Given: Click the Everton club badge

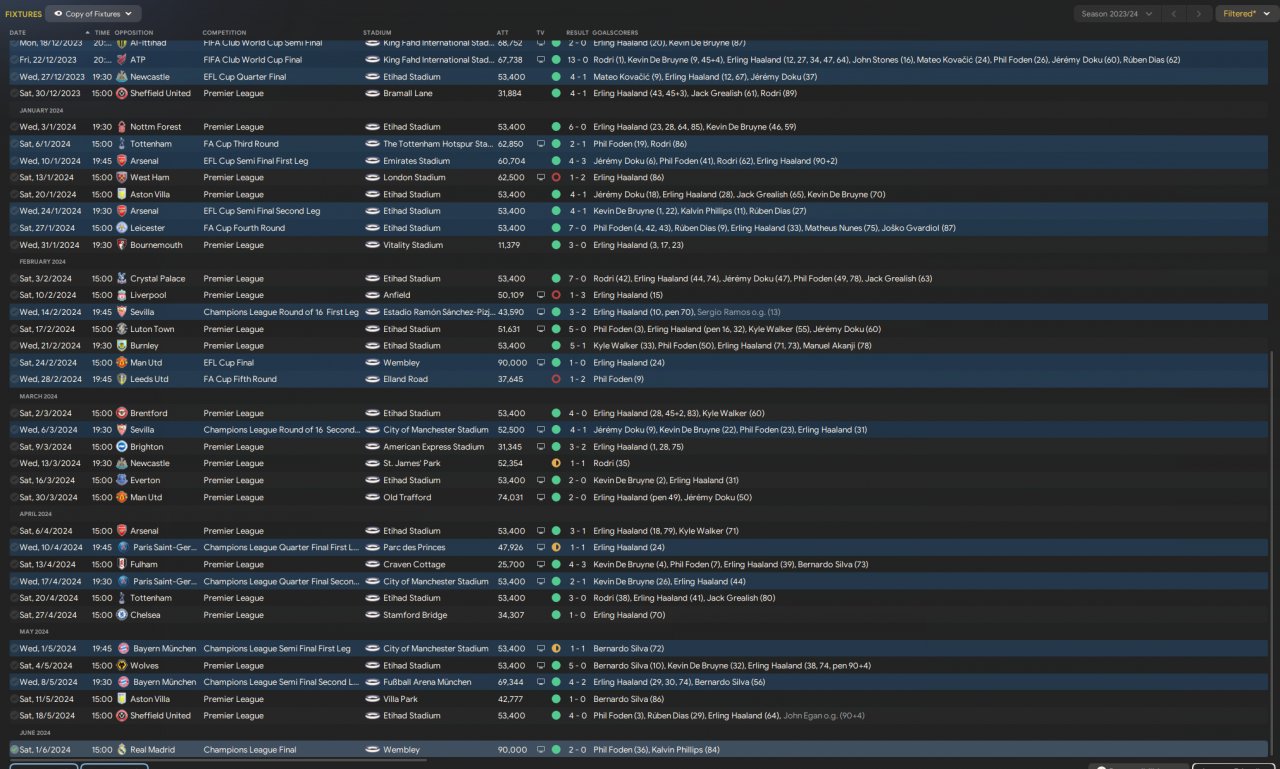Looking at the screenshot, I should [x=121, y=481].
